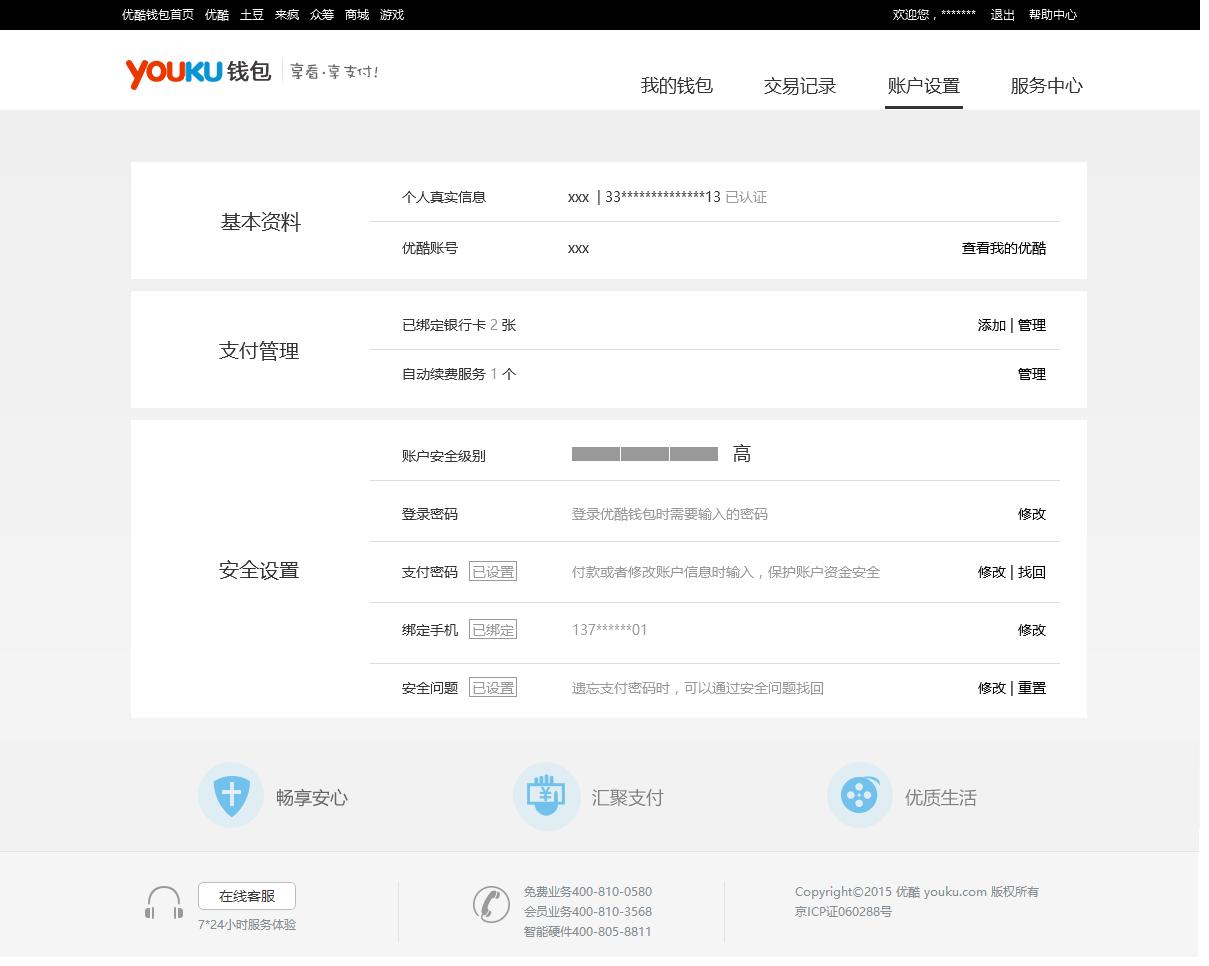The width and height of the screenshot is (1209, 966).
Task: Open 帮助中心 in top bar
Action: pos(1052,15)
